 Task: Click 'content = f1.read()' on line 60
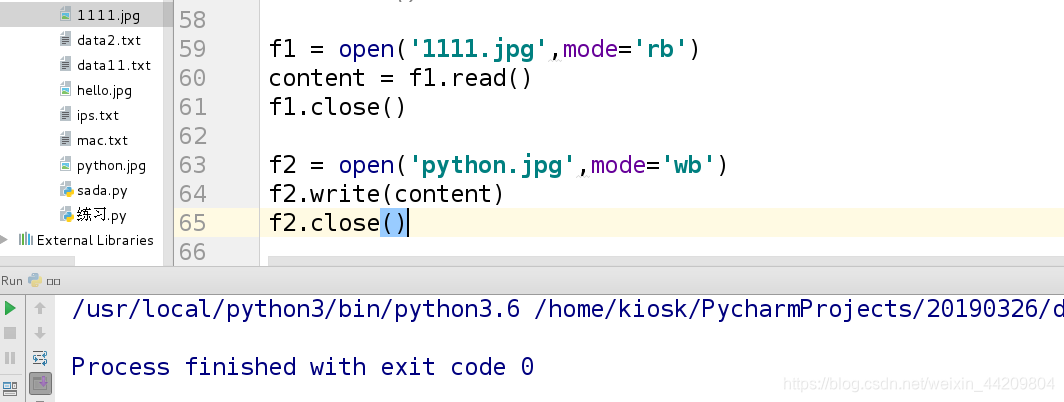[400, 78]
